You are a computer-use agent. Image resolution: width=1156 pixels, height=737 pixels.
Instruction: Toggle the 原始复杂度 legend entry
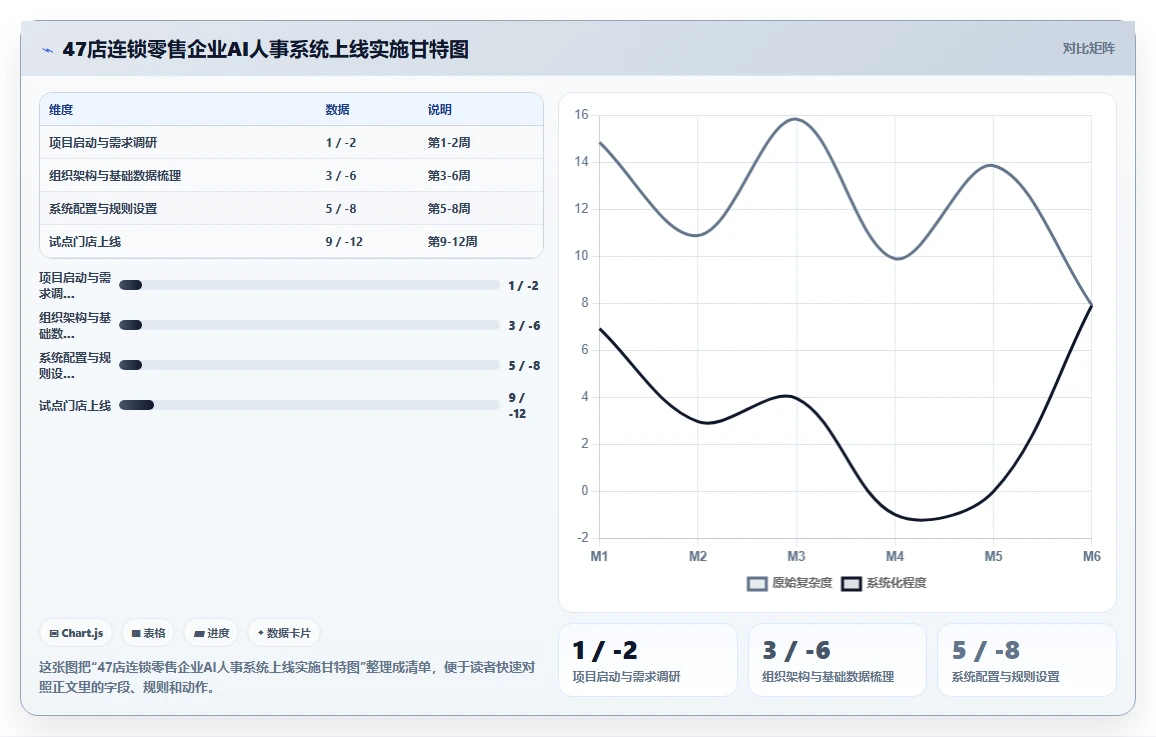pos(789,583)
